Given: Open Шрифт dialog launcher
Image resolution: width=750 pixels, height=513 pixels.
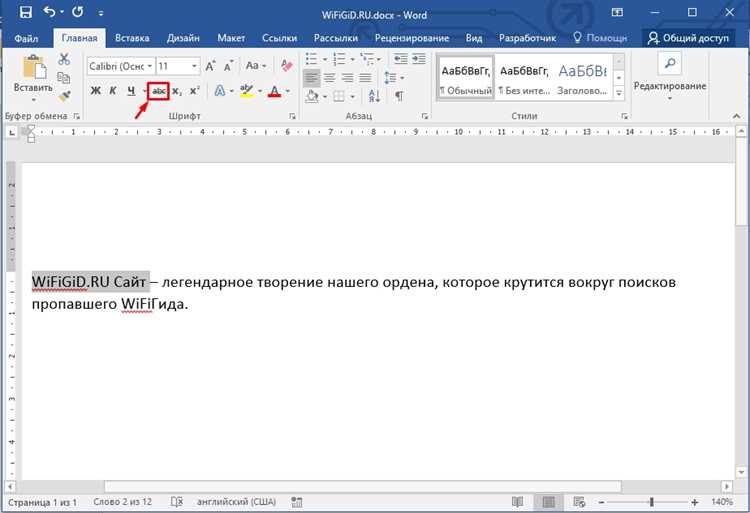Looking at the screenshot, I should pos(292,116).
